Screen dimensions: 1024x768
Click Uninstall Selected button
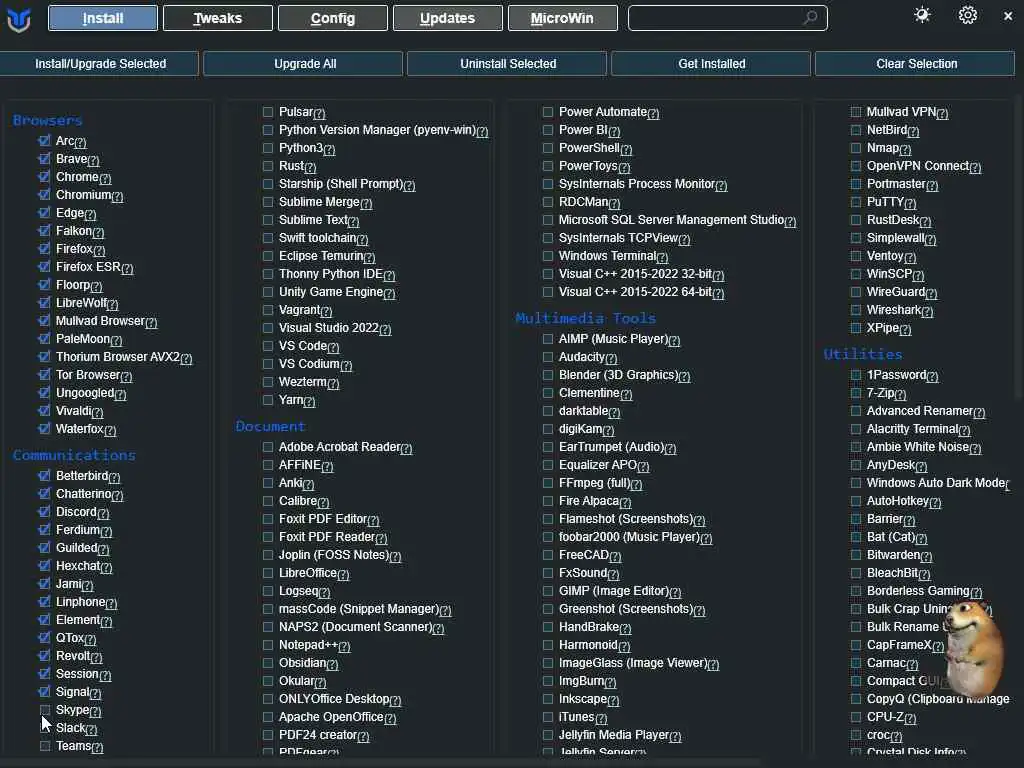point(507,63)
